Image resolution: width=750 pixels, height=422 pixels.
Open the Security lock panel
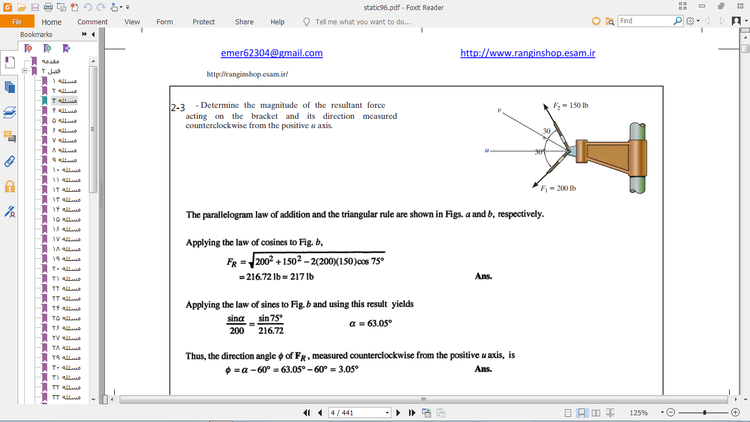pos(10,186)
